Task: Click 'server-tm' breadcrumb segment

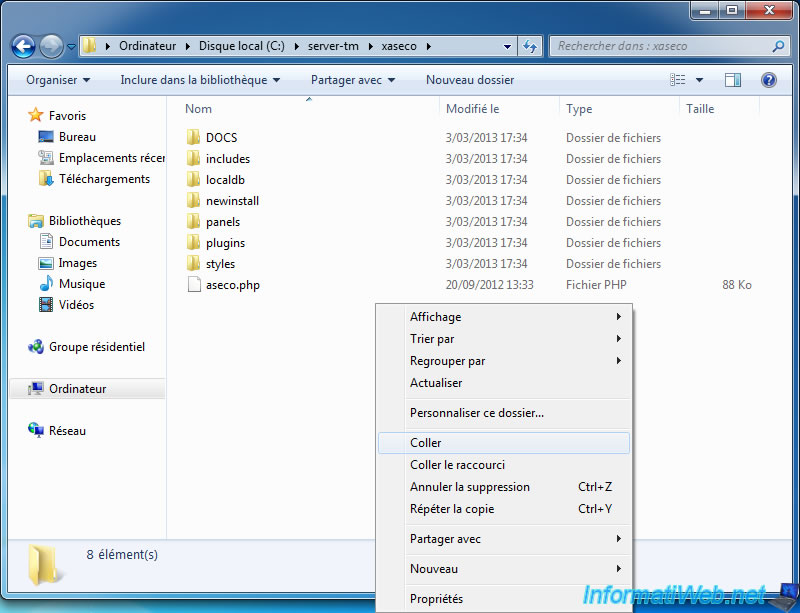Action: (x=333, y=46)
